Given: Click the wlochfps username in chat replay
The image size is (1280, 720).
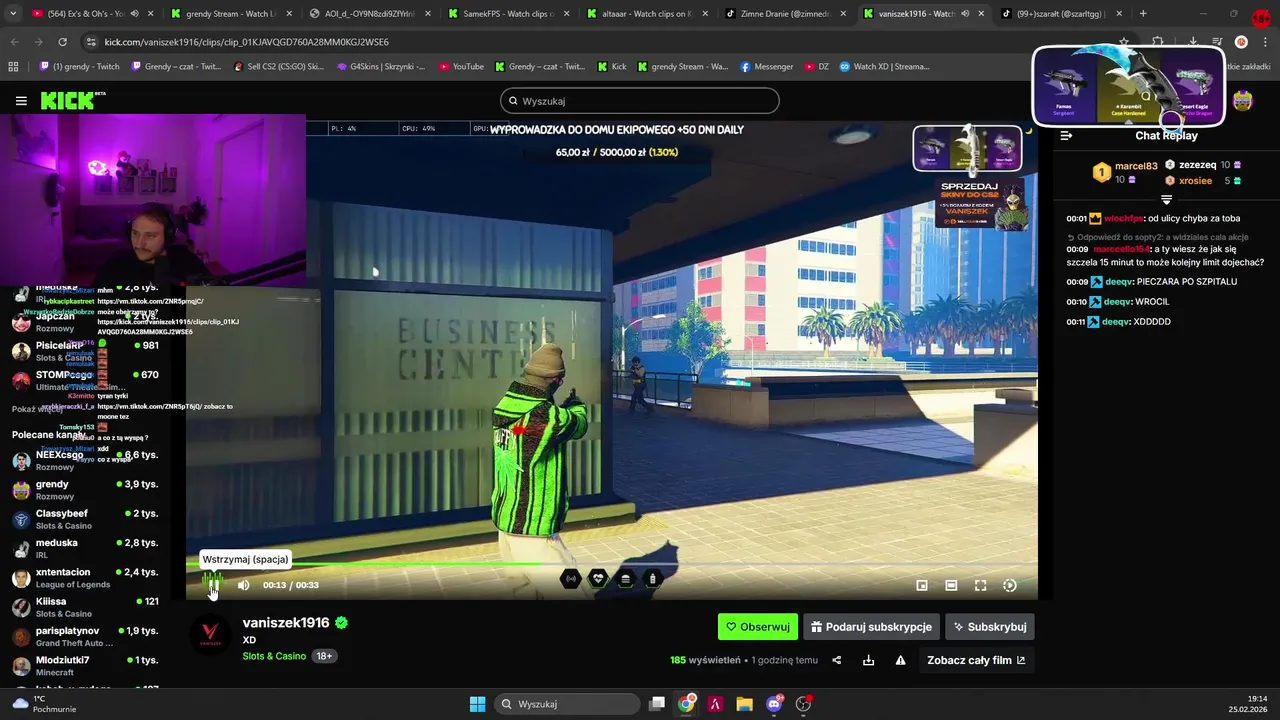Looking at the screenshot, I should (1123, 218).
